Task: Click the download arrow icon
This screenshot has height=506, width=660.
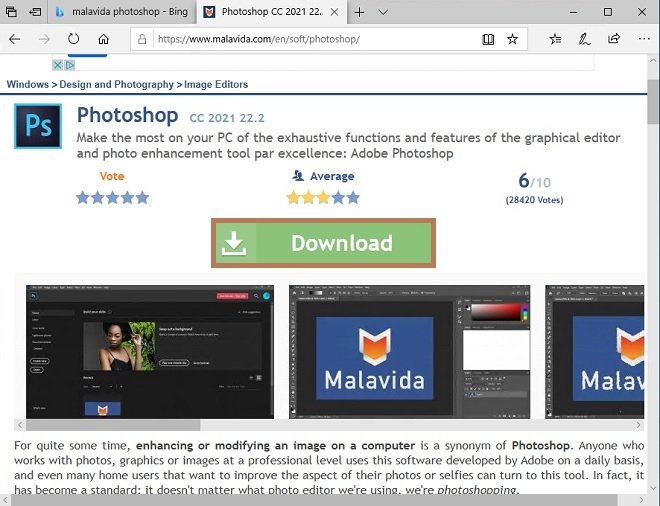Action: tap(234, 243)
